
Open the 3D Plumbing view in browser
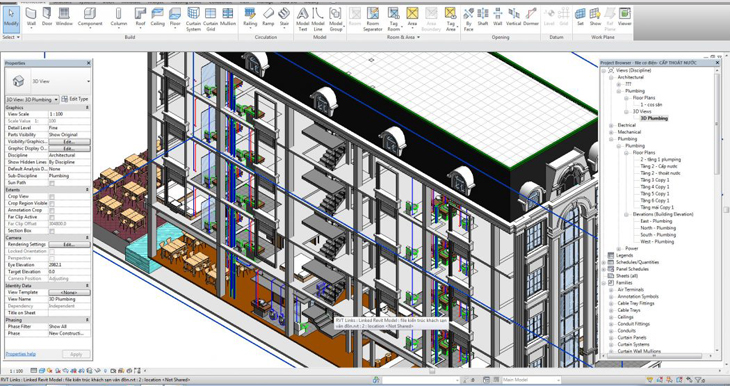(x=654, y=118)
